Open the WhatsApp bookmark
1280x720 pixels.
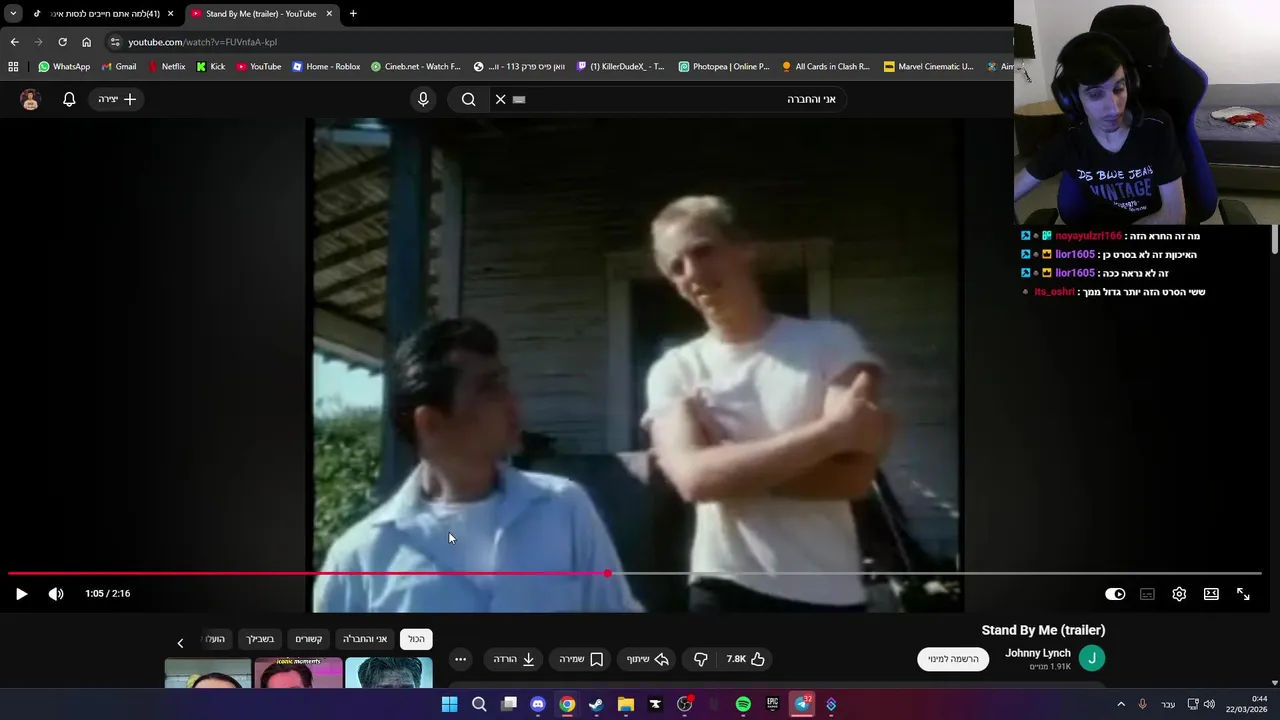[64, 67]
